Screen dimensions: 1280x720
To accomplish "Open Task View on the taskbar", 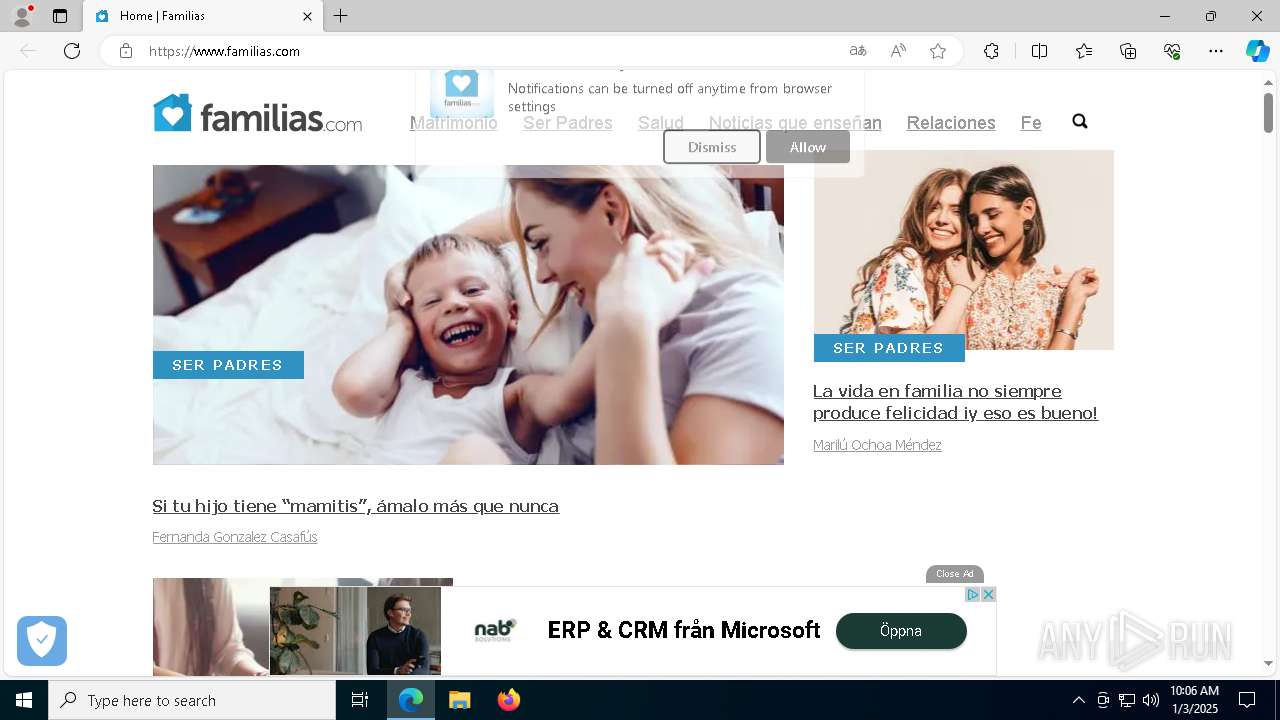I will (360, 700).
